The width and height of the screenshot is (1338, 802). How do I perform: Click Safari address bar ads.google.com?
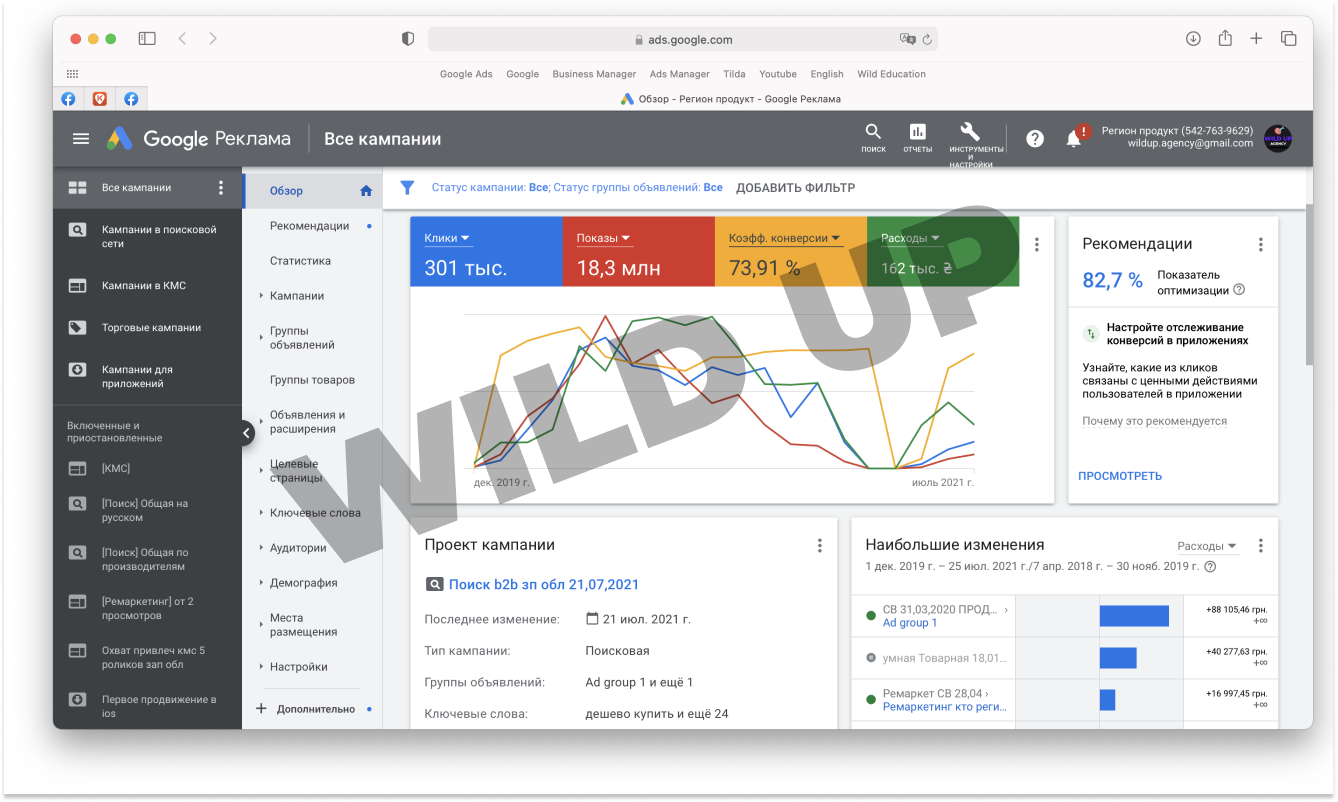click(683, 40)
